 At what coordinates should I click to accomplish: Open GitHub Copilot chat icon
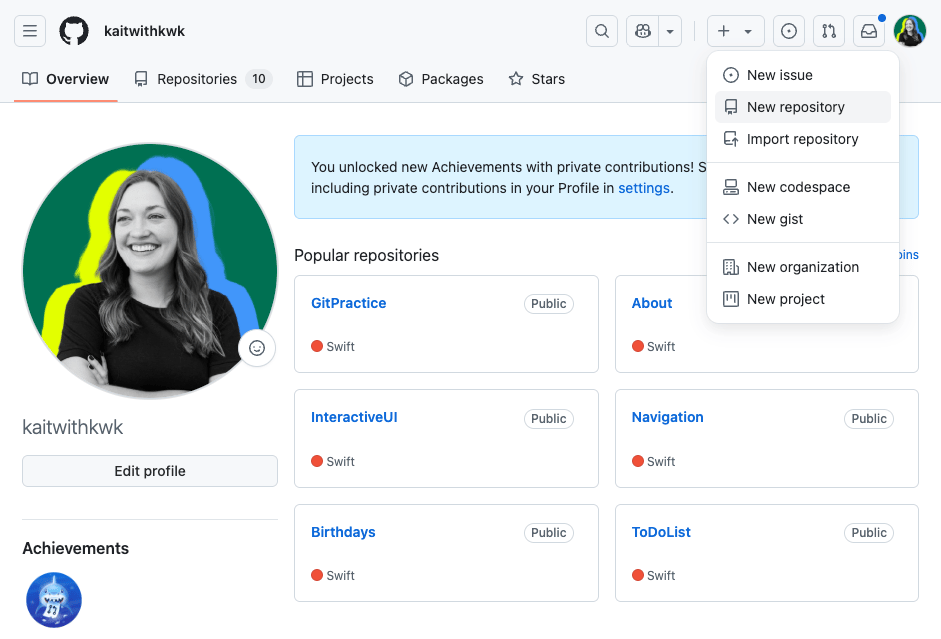click(643, 31)
